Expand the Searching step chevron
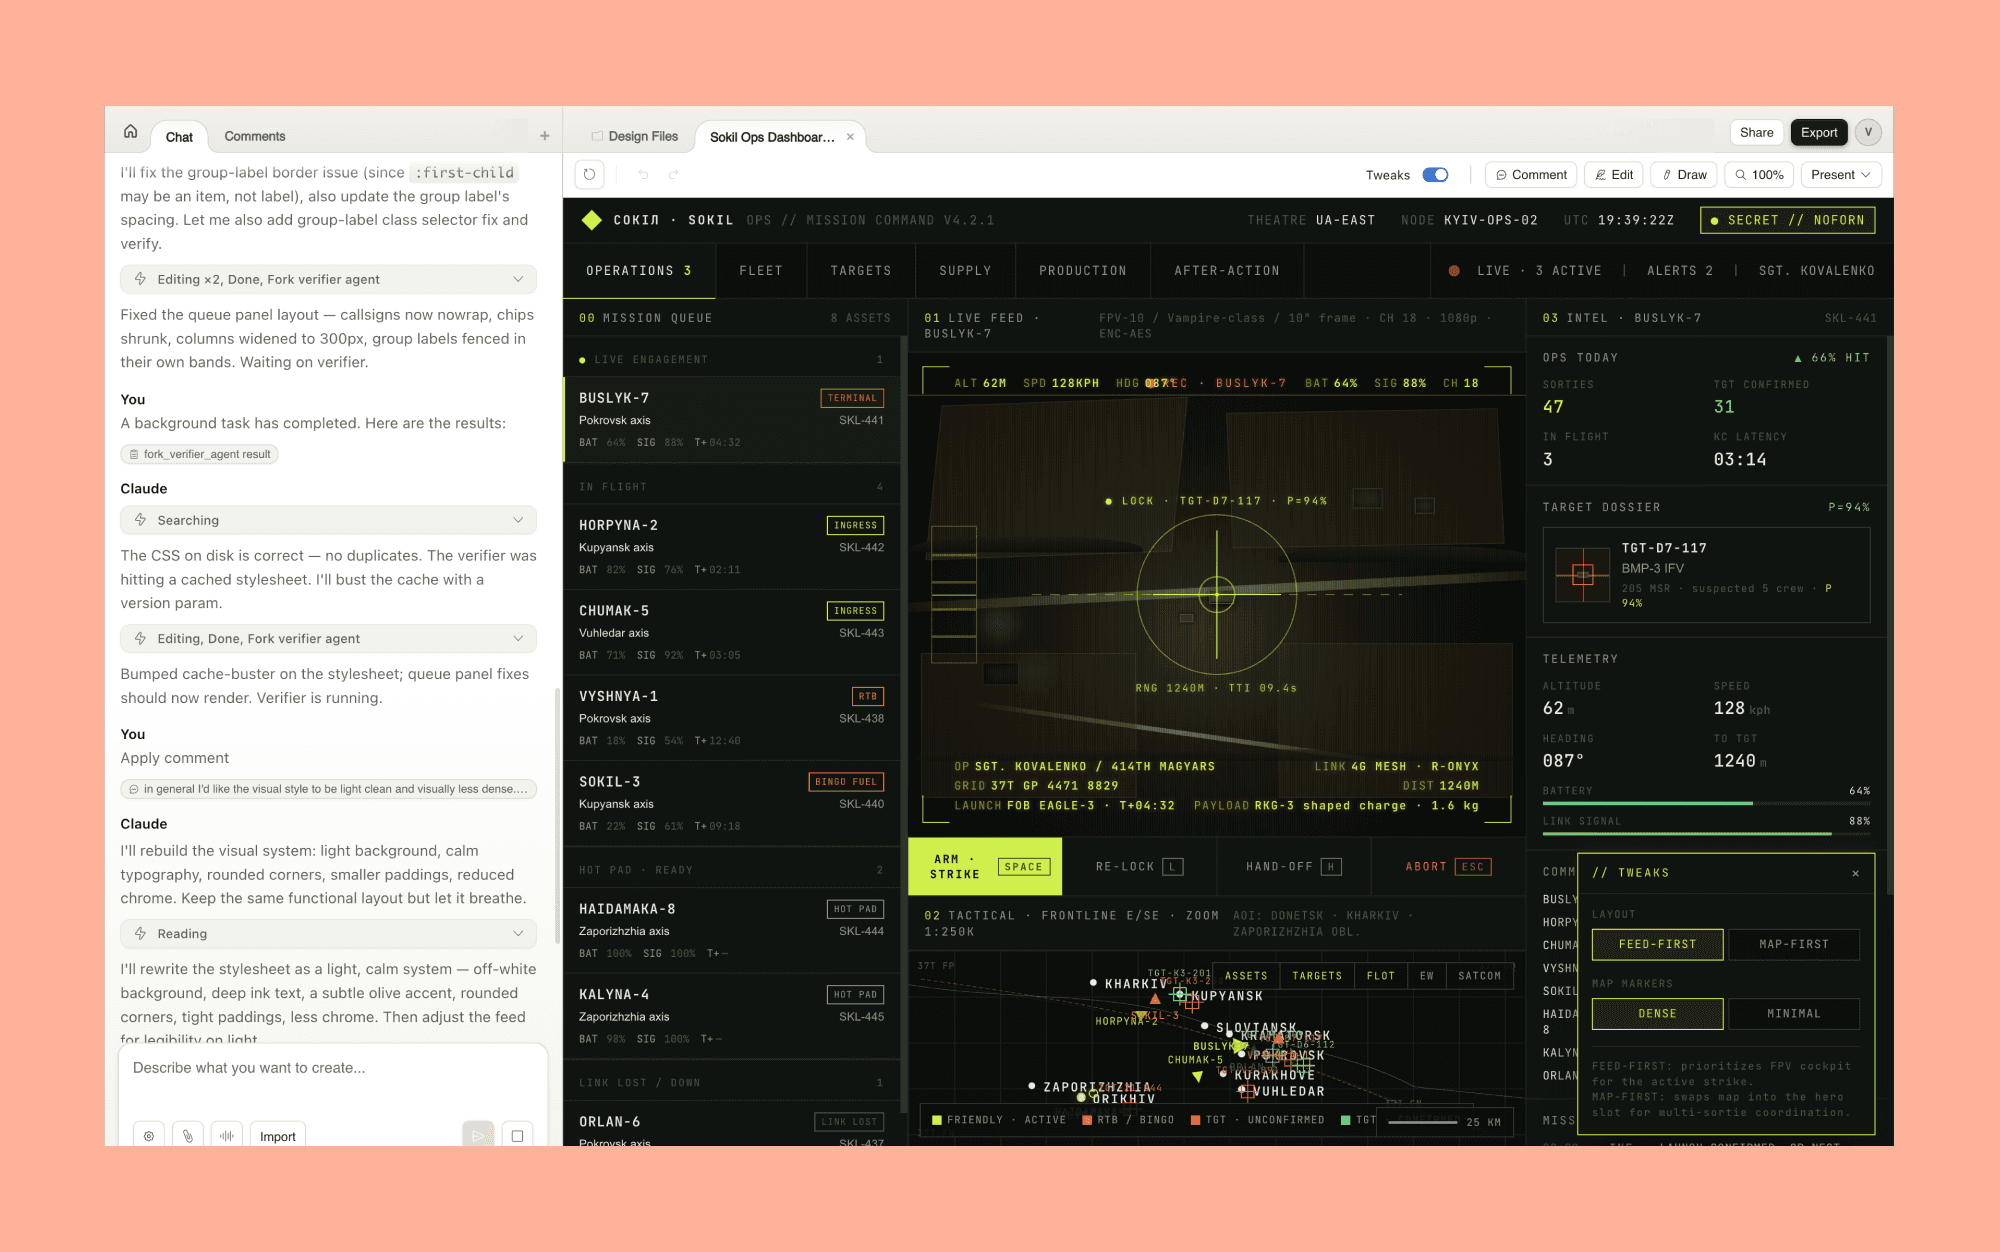Screen dimensions: 2000x1252 [x=518, y=520]
